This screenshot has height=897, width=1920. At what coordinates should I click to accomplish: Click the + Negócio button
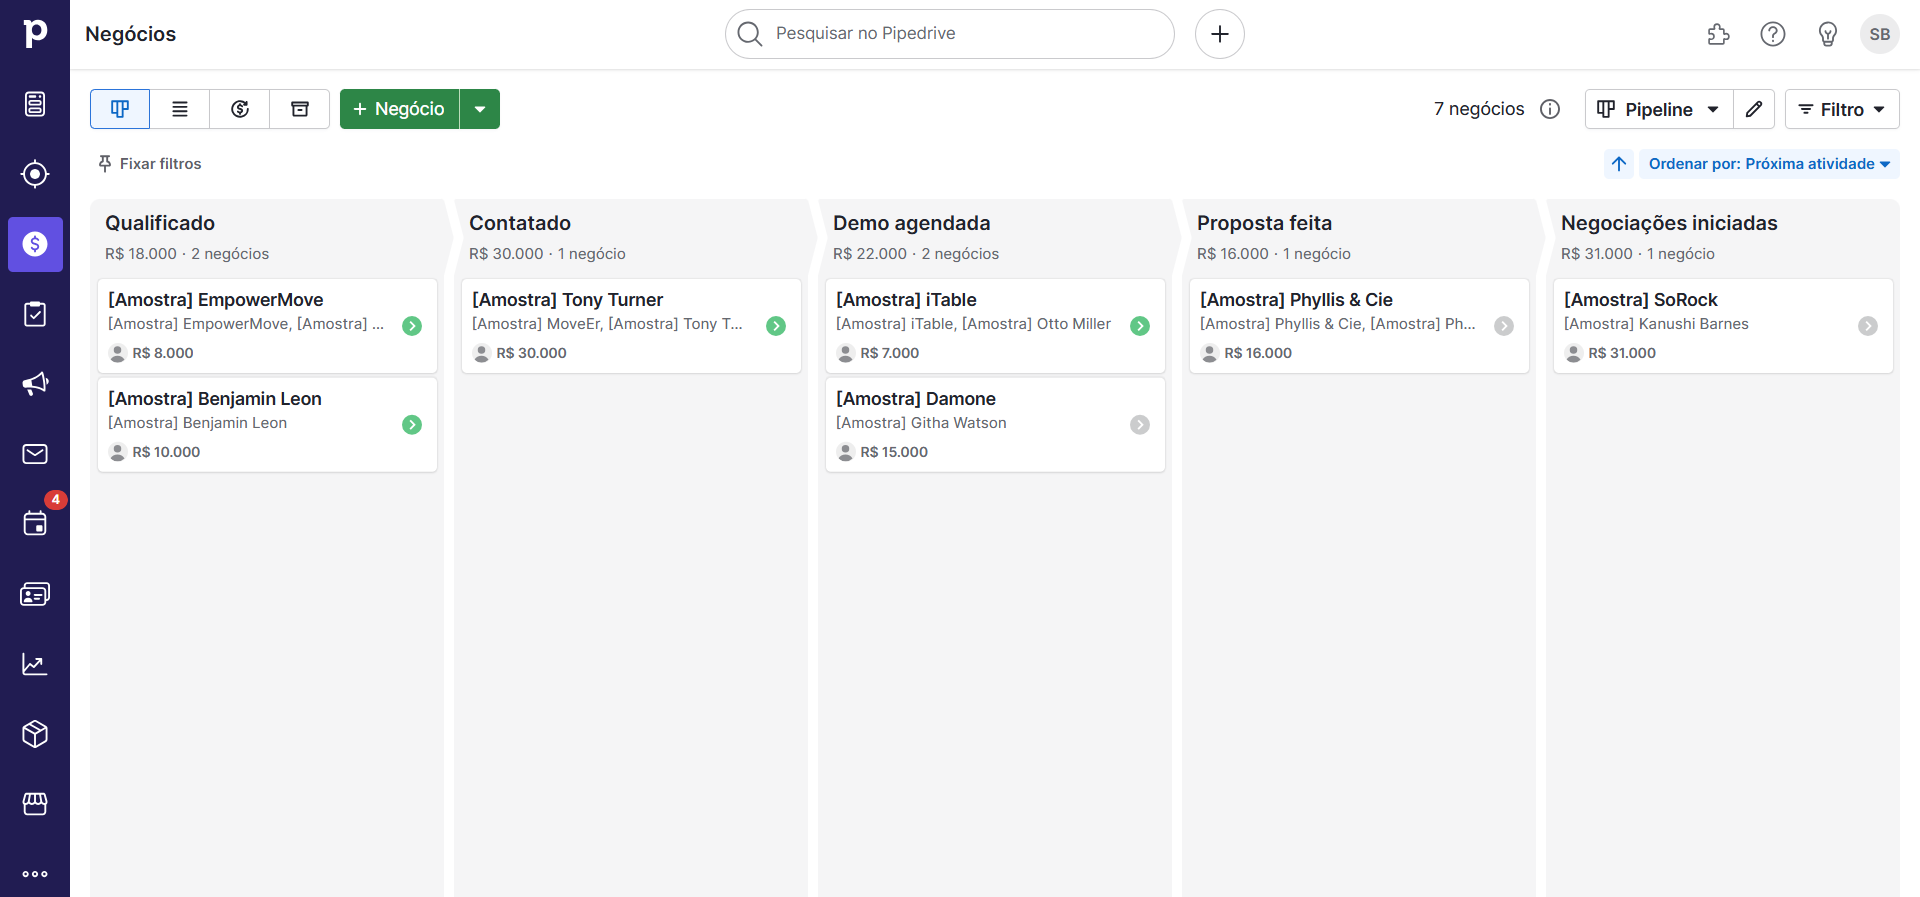(x=400, y=109)
